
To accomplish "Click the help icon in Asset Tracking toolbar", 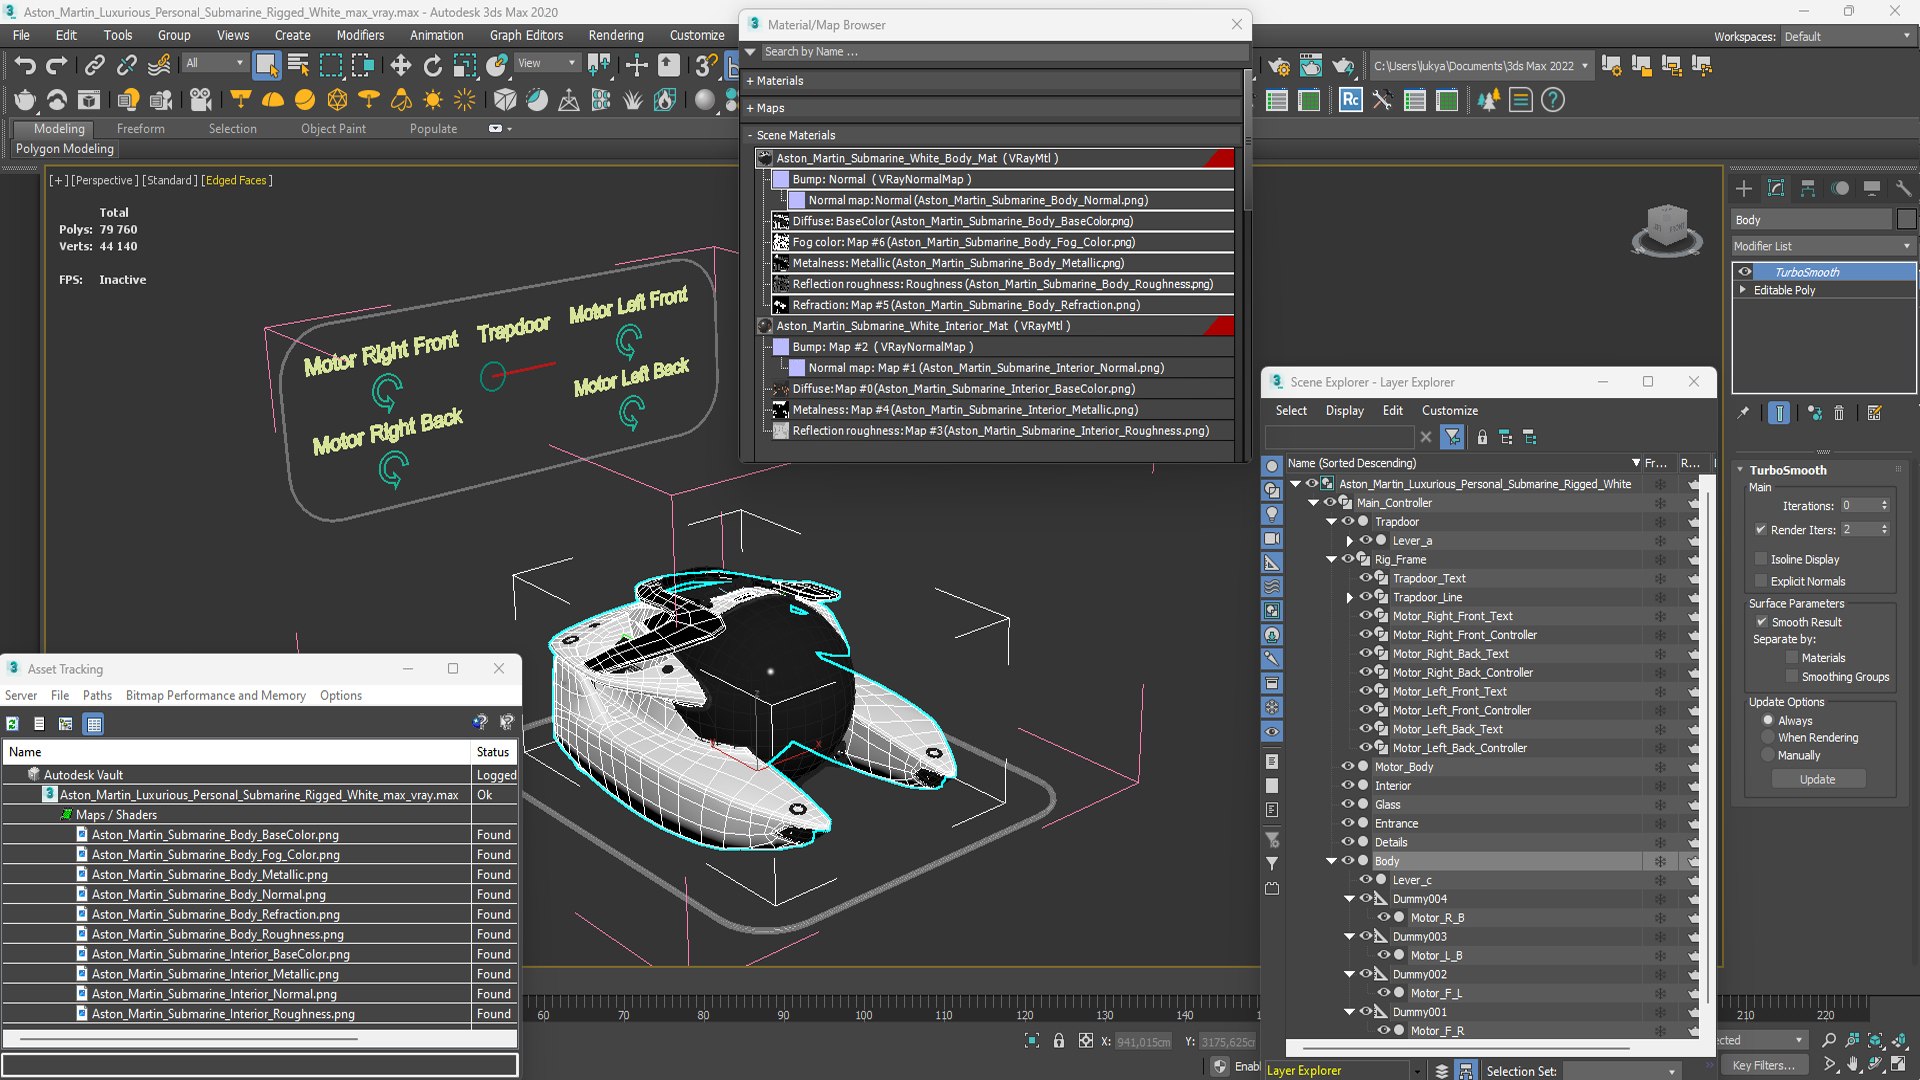I will [480, 722].
